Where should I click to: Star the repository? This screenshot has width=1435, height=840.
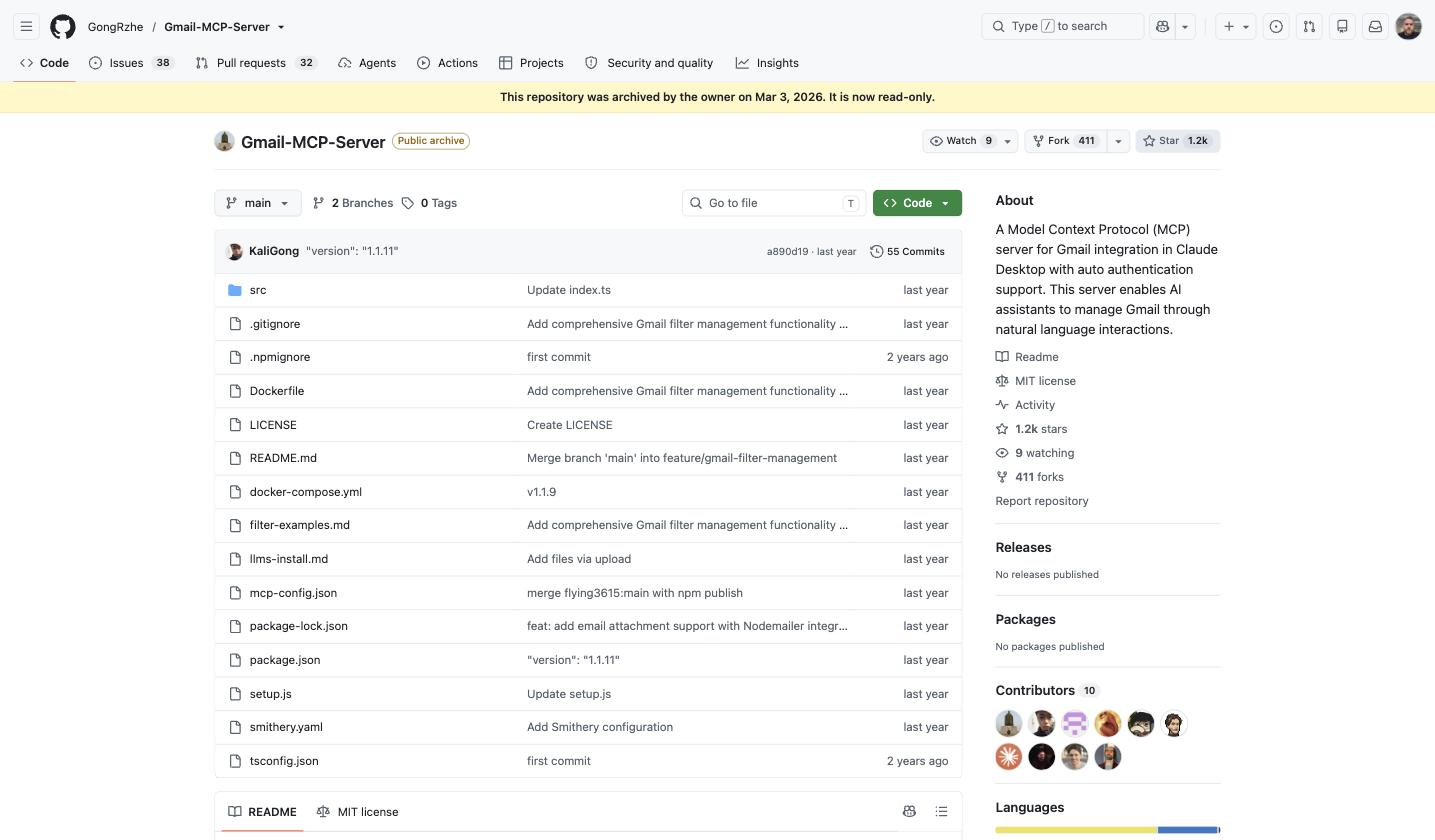(x=1178, y=141)
